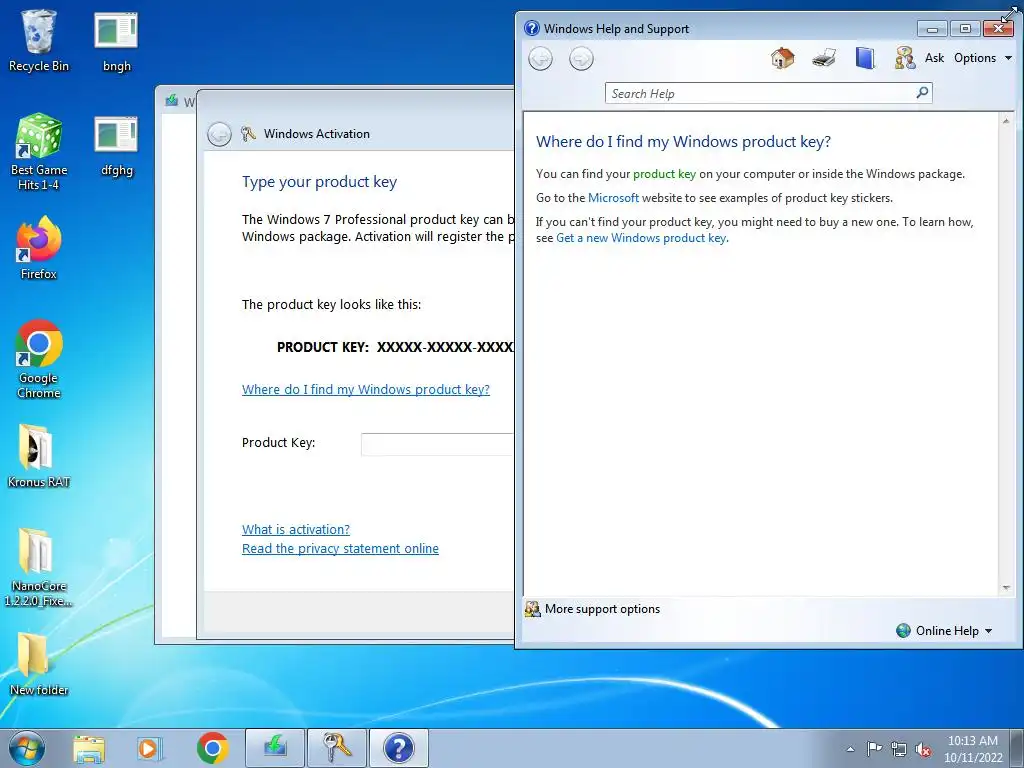Open the green 'product key' definition link
Screen dimensions: 1024x768
pyautogui.click(x=664, y=174)
